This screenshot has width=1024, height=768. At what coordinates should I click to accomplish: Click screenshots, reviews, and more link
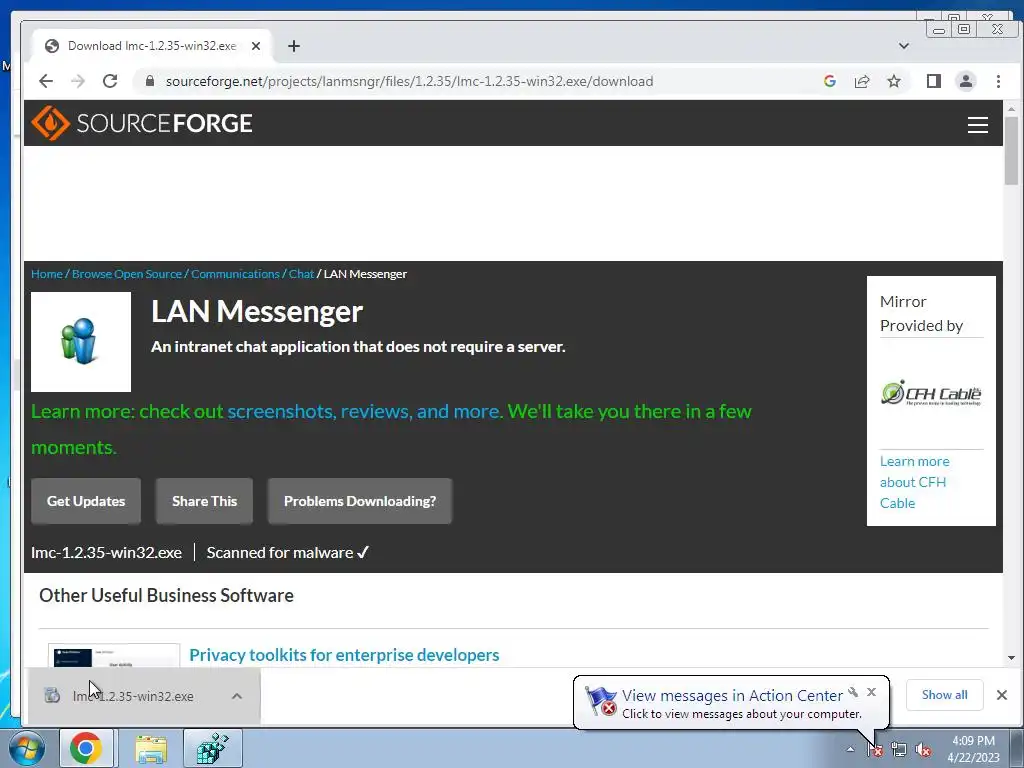[364, 411]
